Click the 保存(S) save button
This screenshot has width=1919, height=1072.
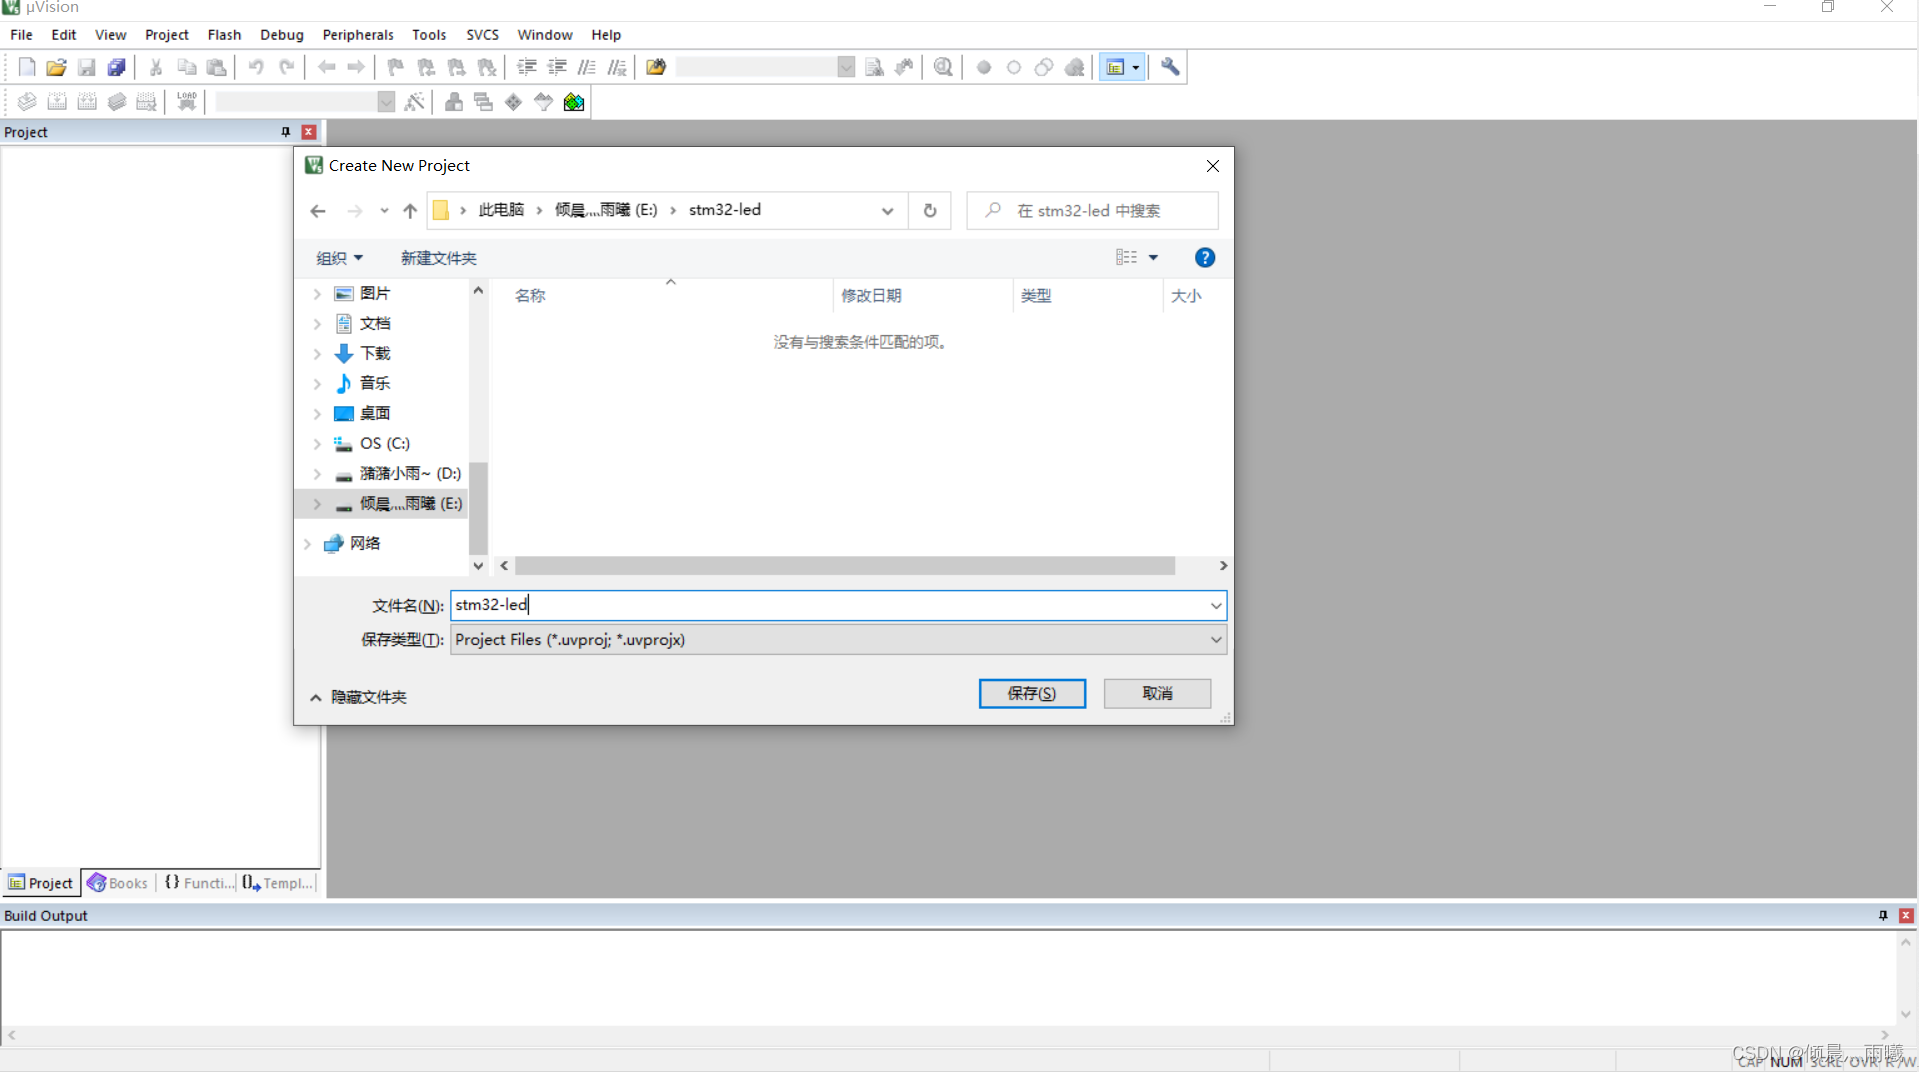1032,693
